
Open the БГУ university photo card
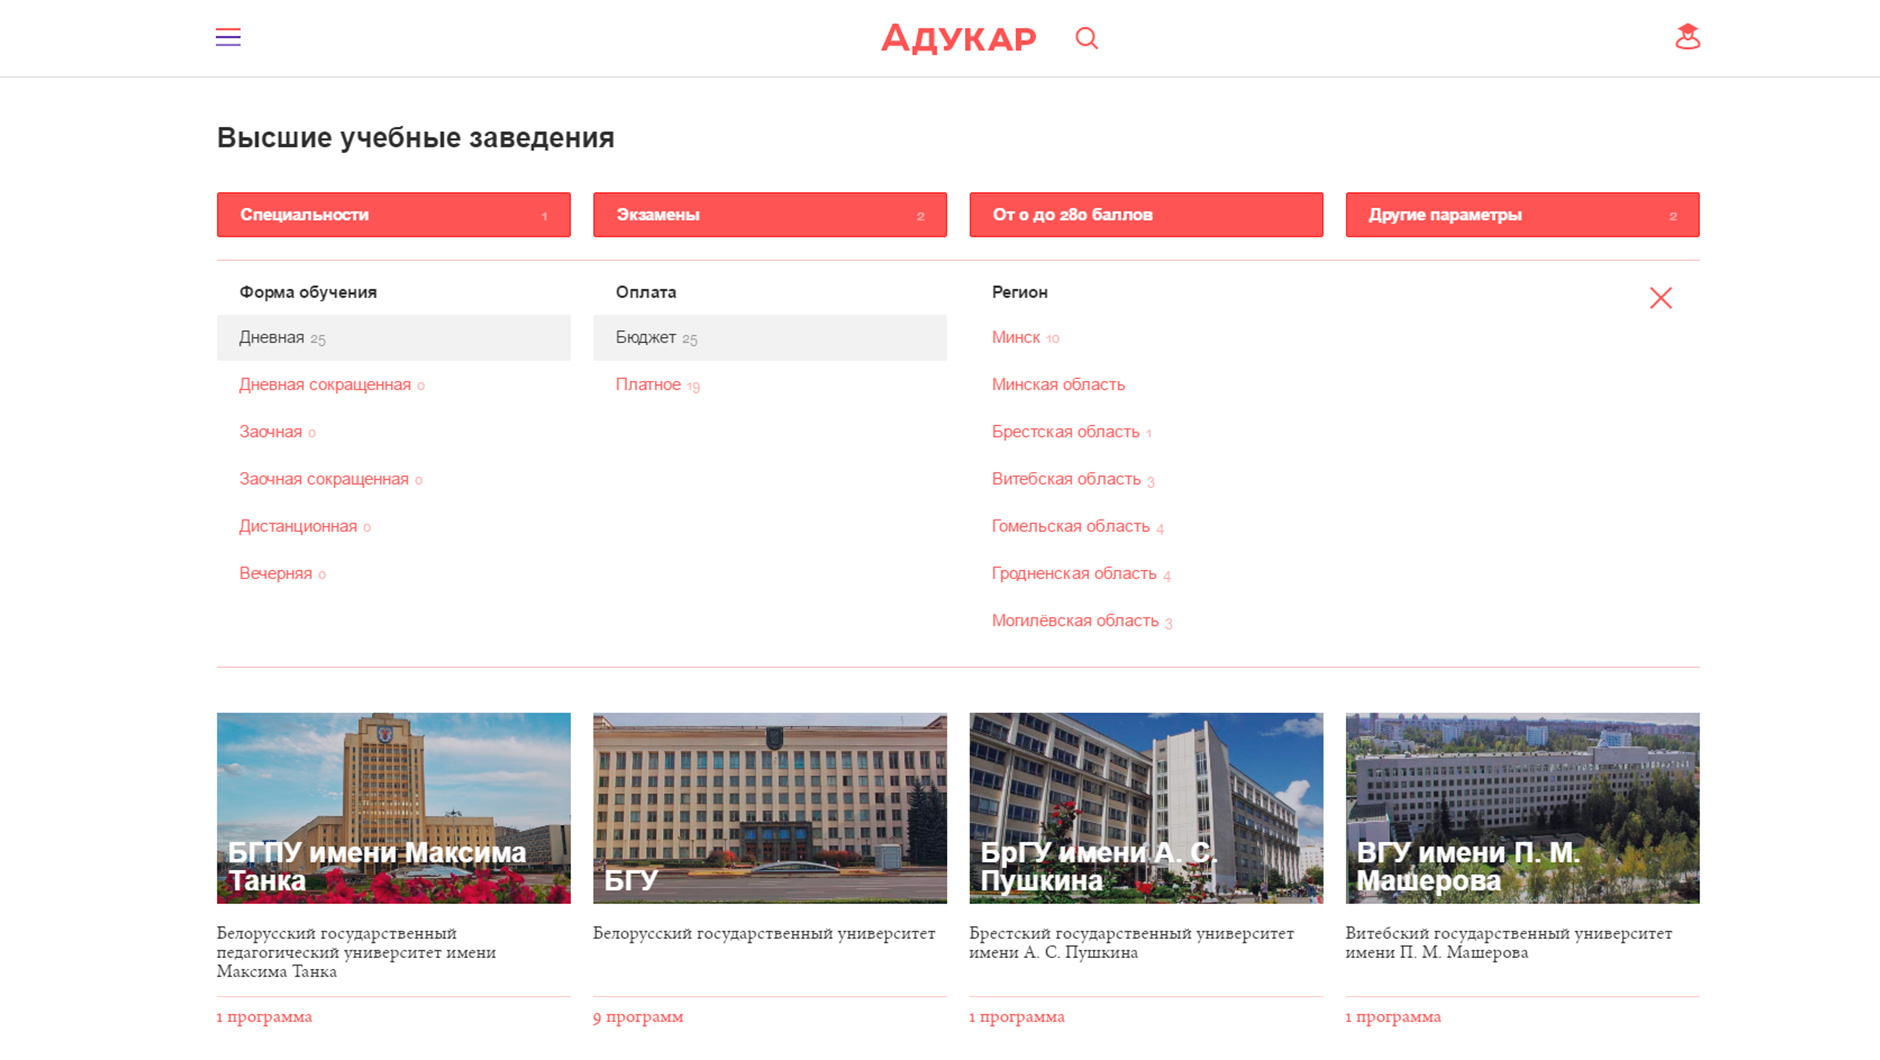[770, 808]
